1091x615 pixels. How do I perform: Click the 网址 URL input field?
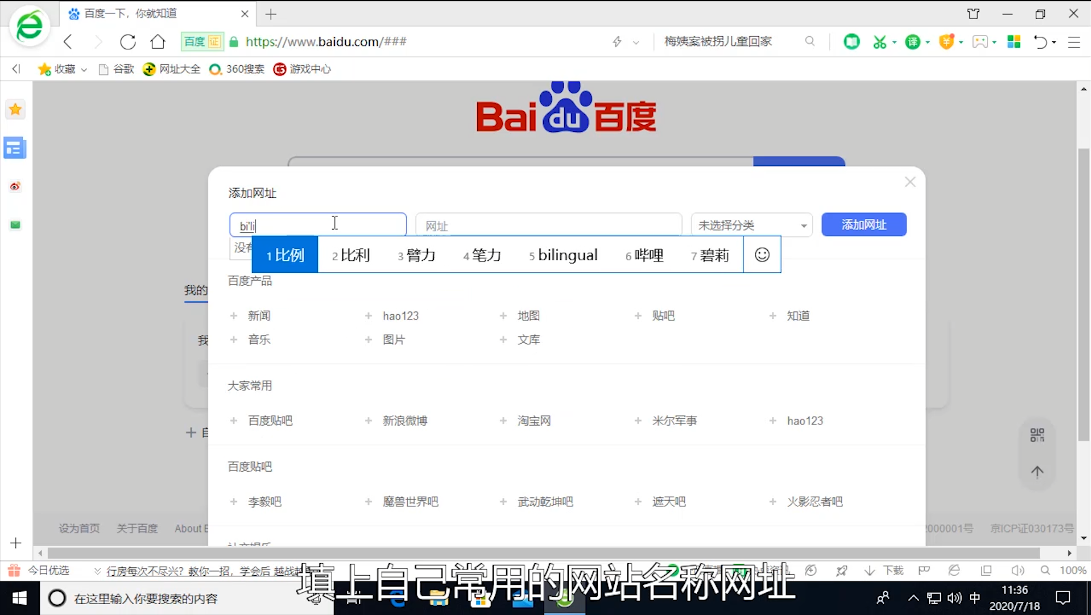(548, 226)
